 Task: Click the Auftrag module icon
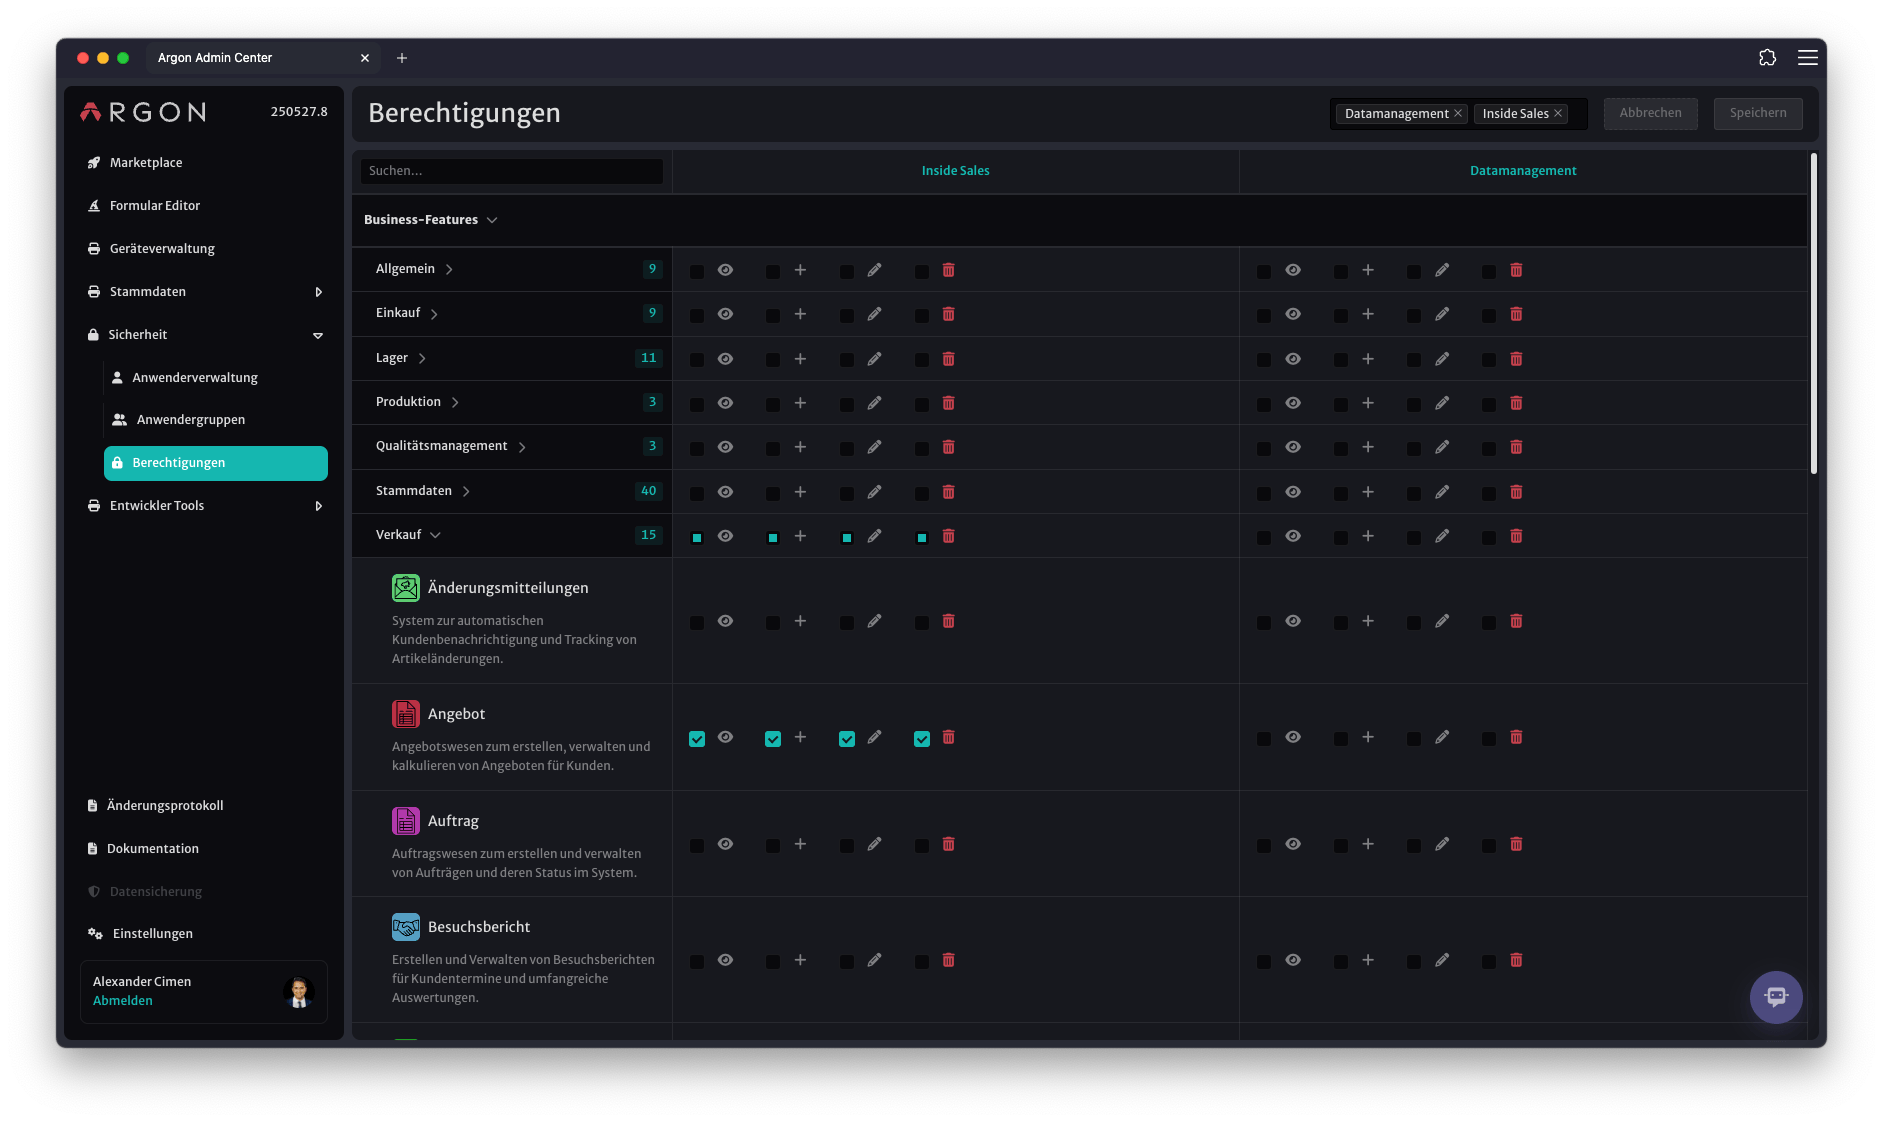click(405, 821)
